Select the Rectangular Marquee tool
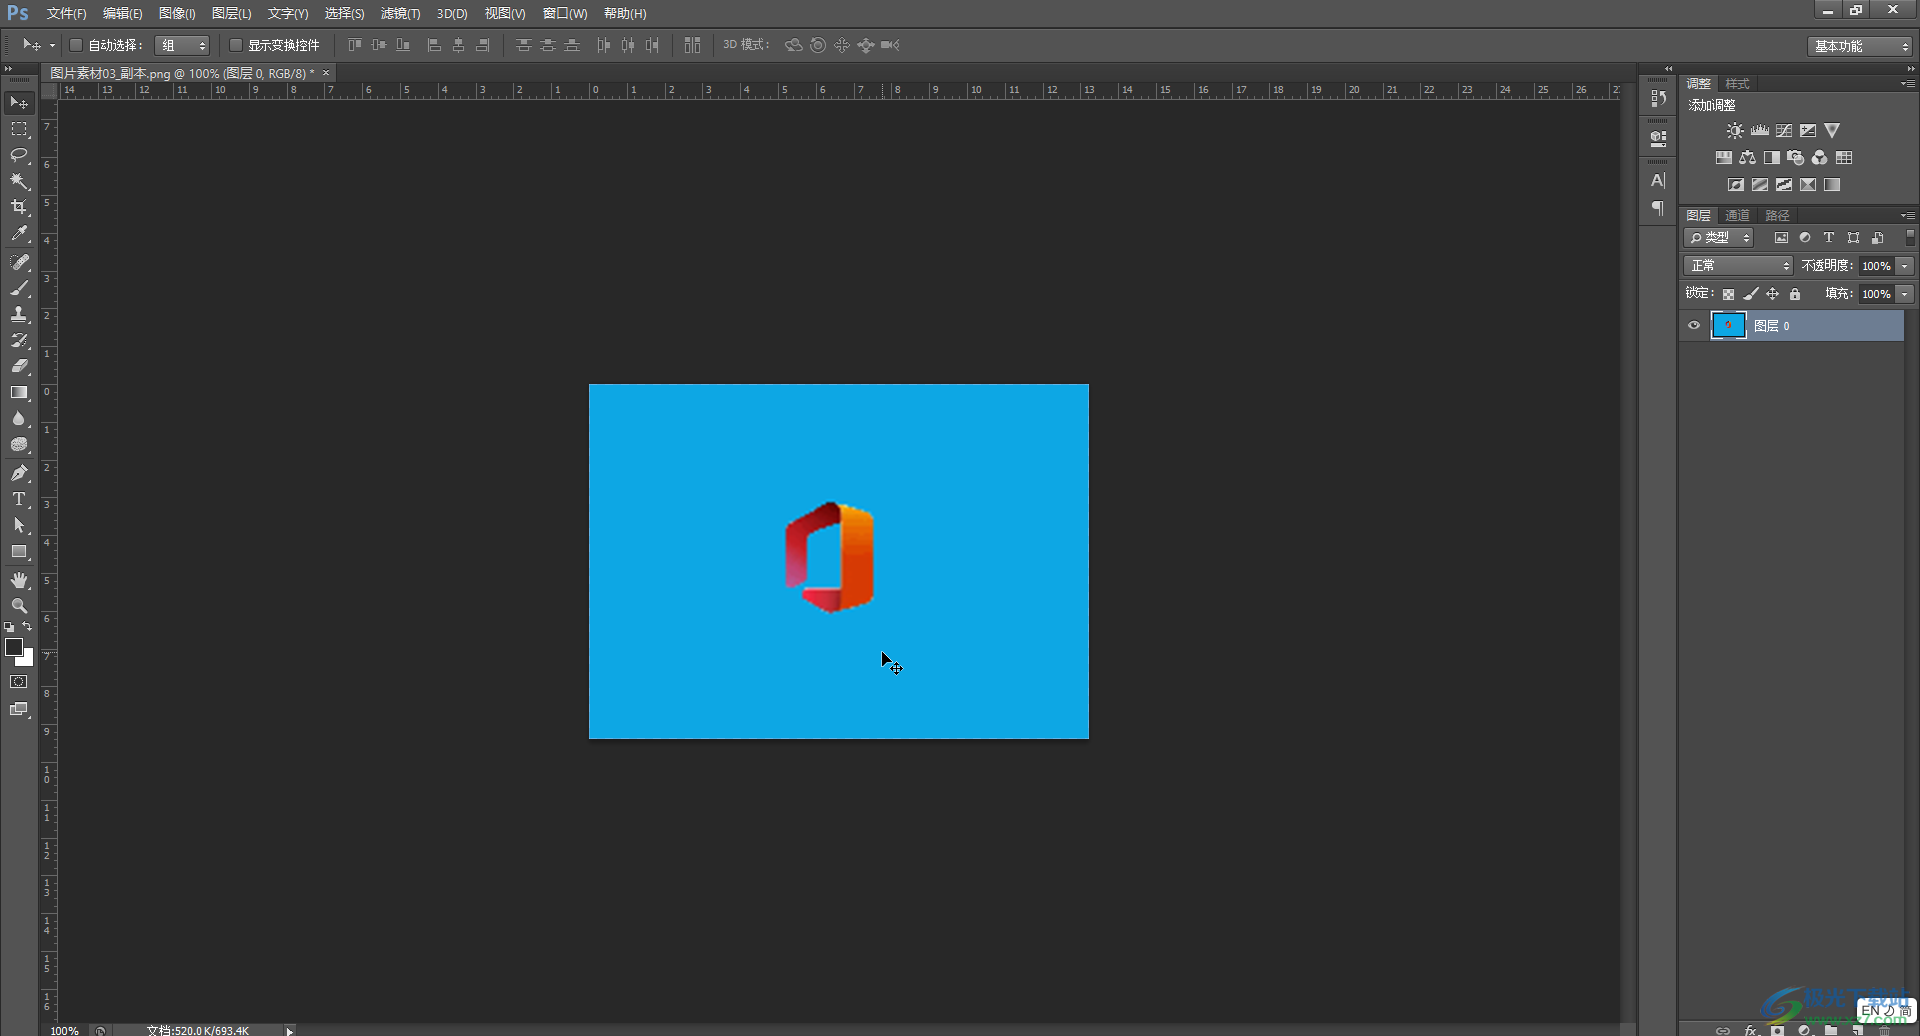 click(19, 129)
